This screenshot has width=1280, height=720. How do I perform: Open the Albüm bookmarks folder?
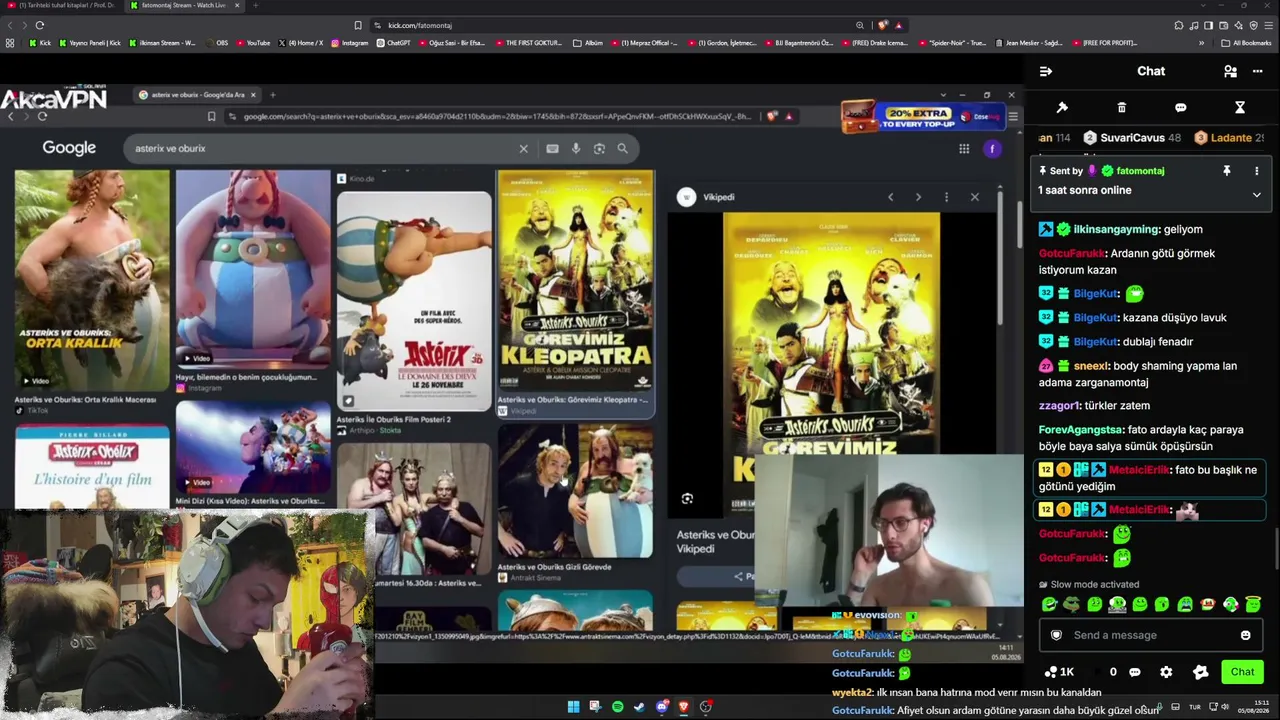(588, 43)
